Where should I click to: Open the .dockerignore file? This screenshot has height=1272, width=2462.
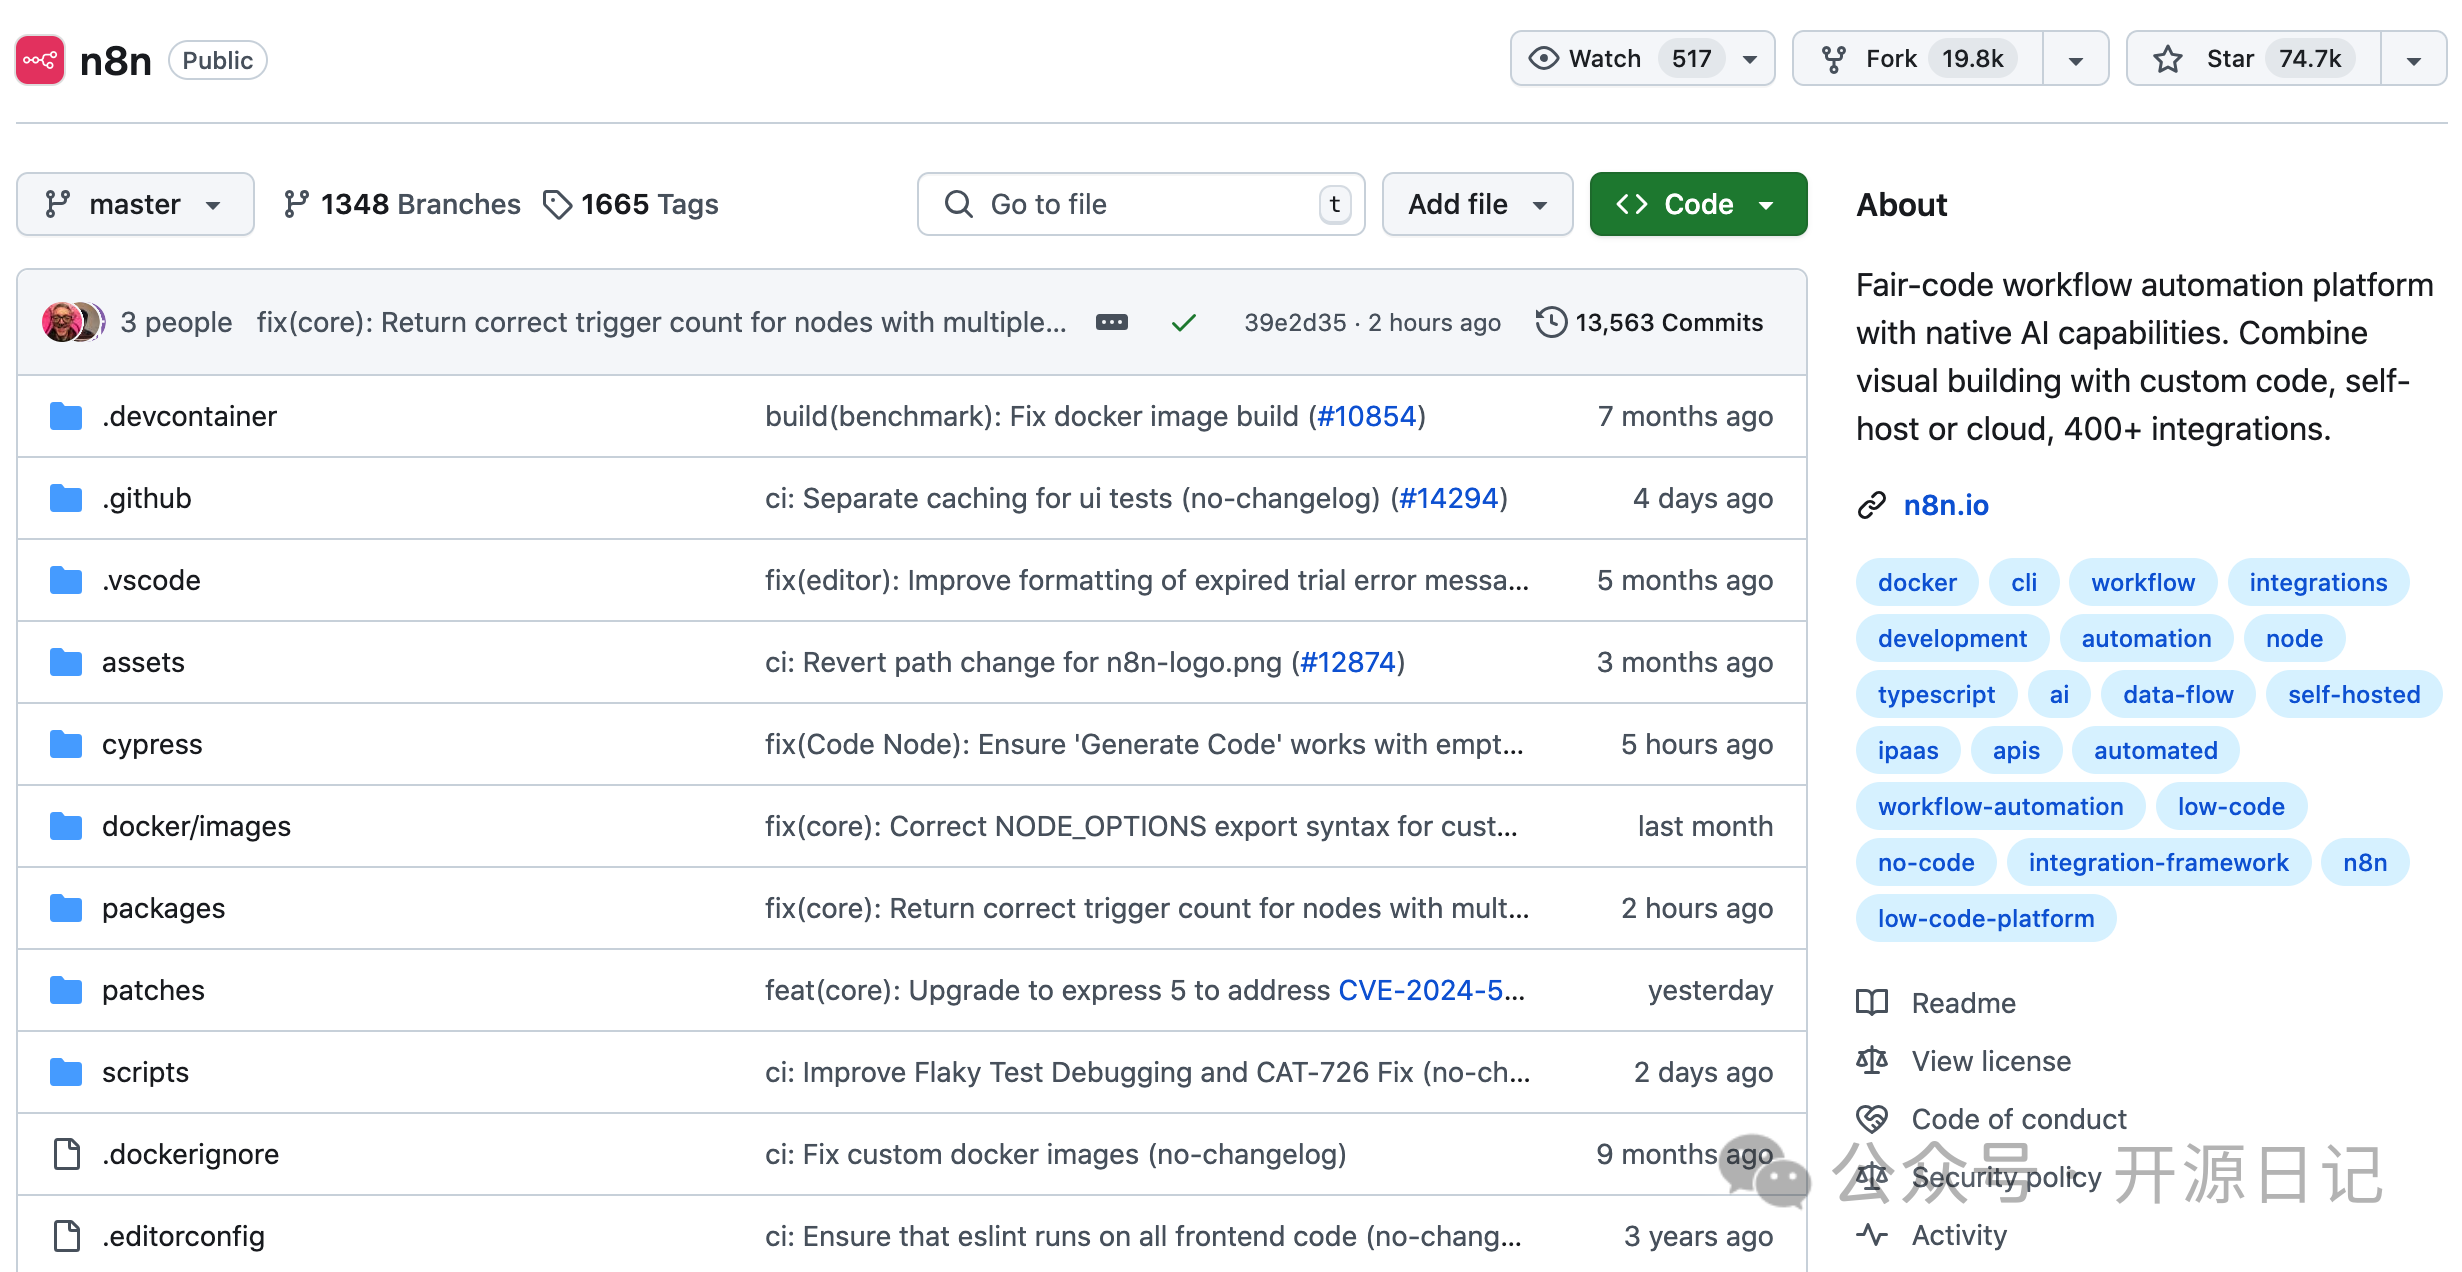[190, 1154]
